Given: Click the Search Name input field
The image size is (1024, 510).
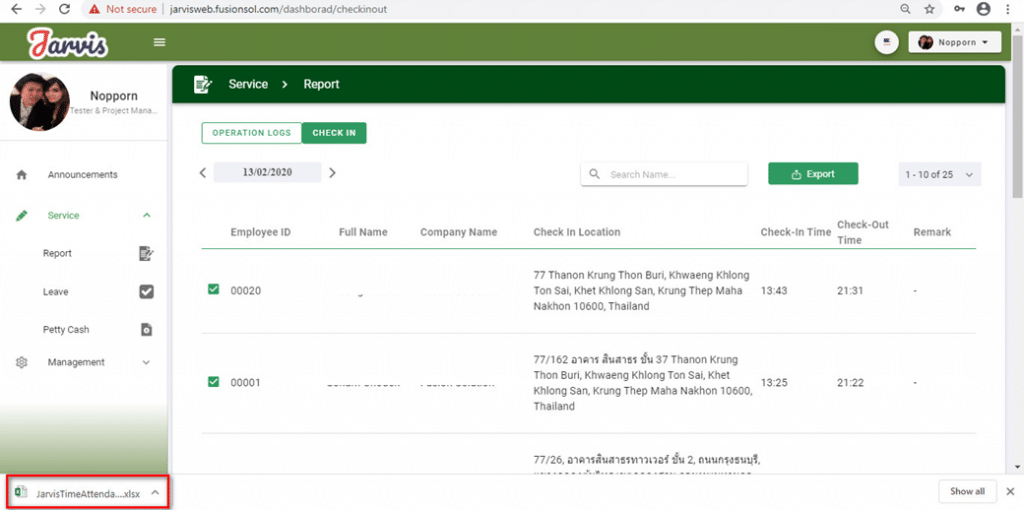Looking at the screenshot, I should [673, 174].
